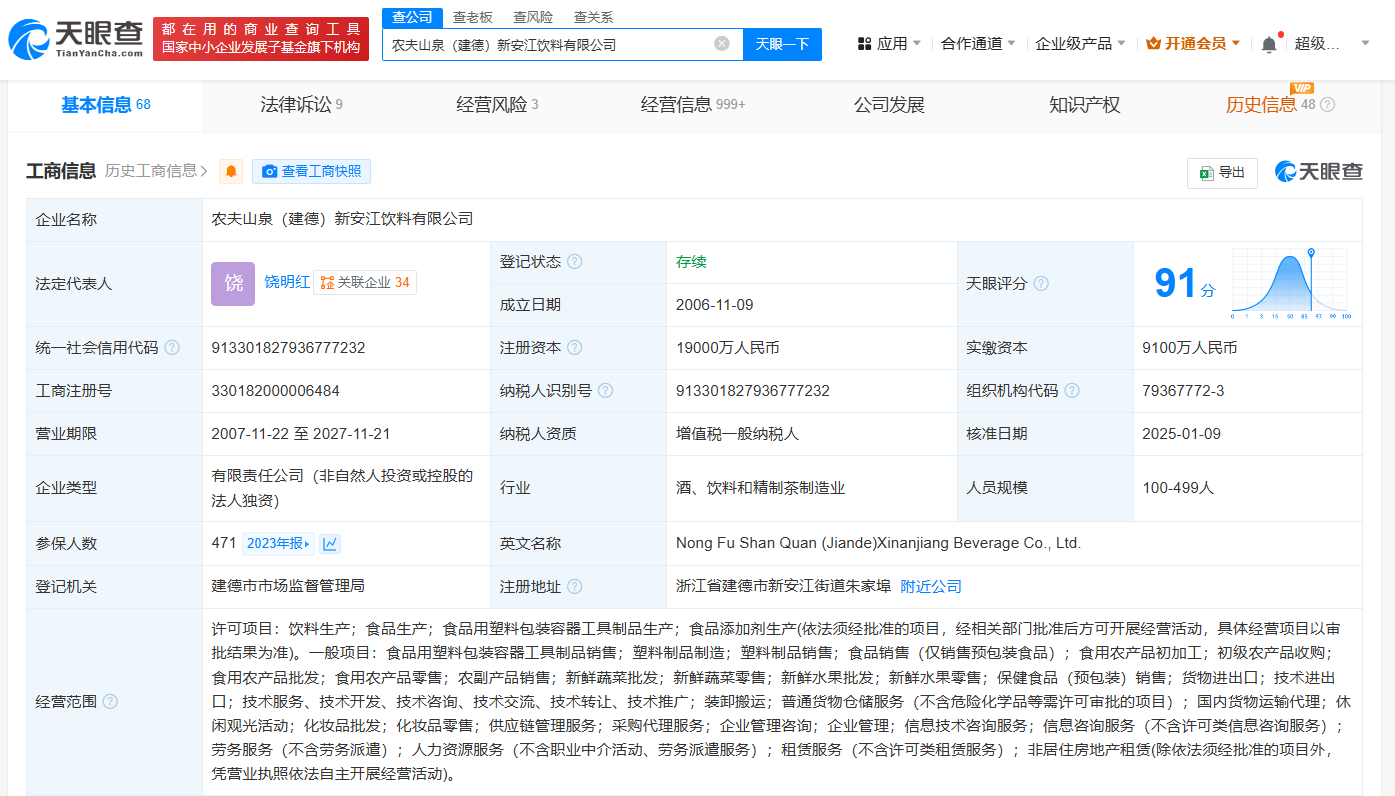Open legal representative 饶明红 profile link
Image resolution: width=1395 pixels, height=796 pixels.
(x=286, y=282)
